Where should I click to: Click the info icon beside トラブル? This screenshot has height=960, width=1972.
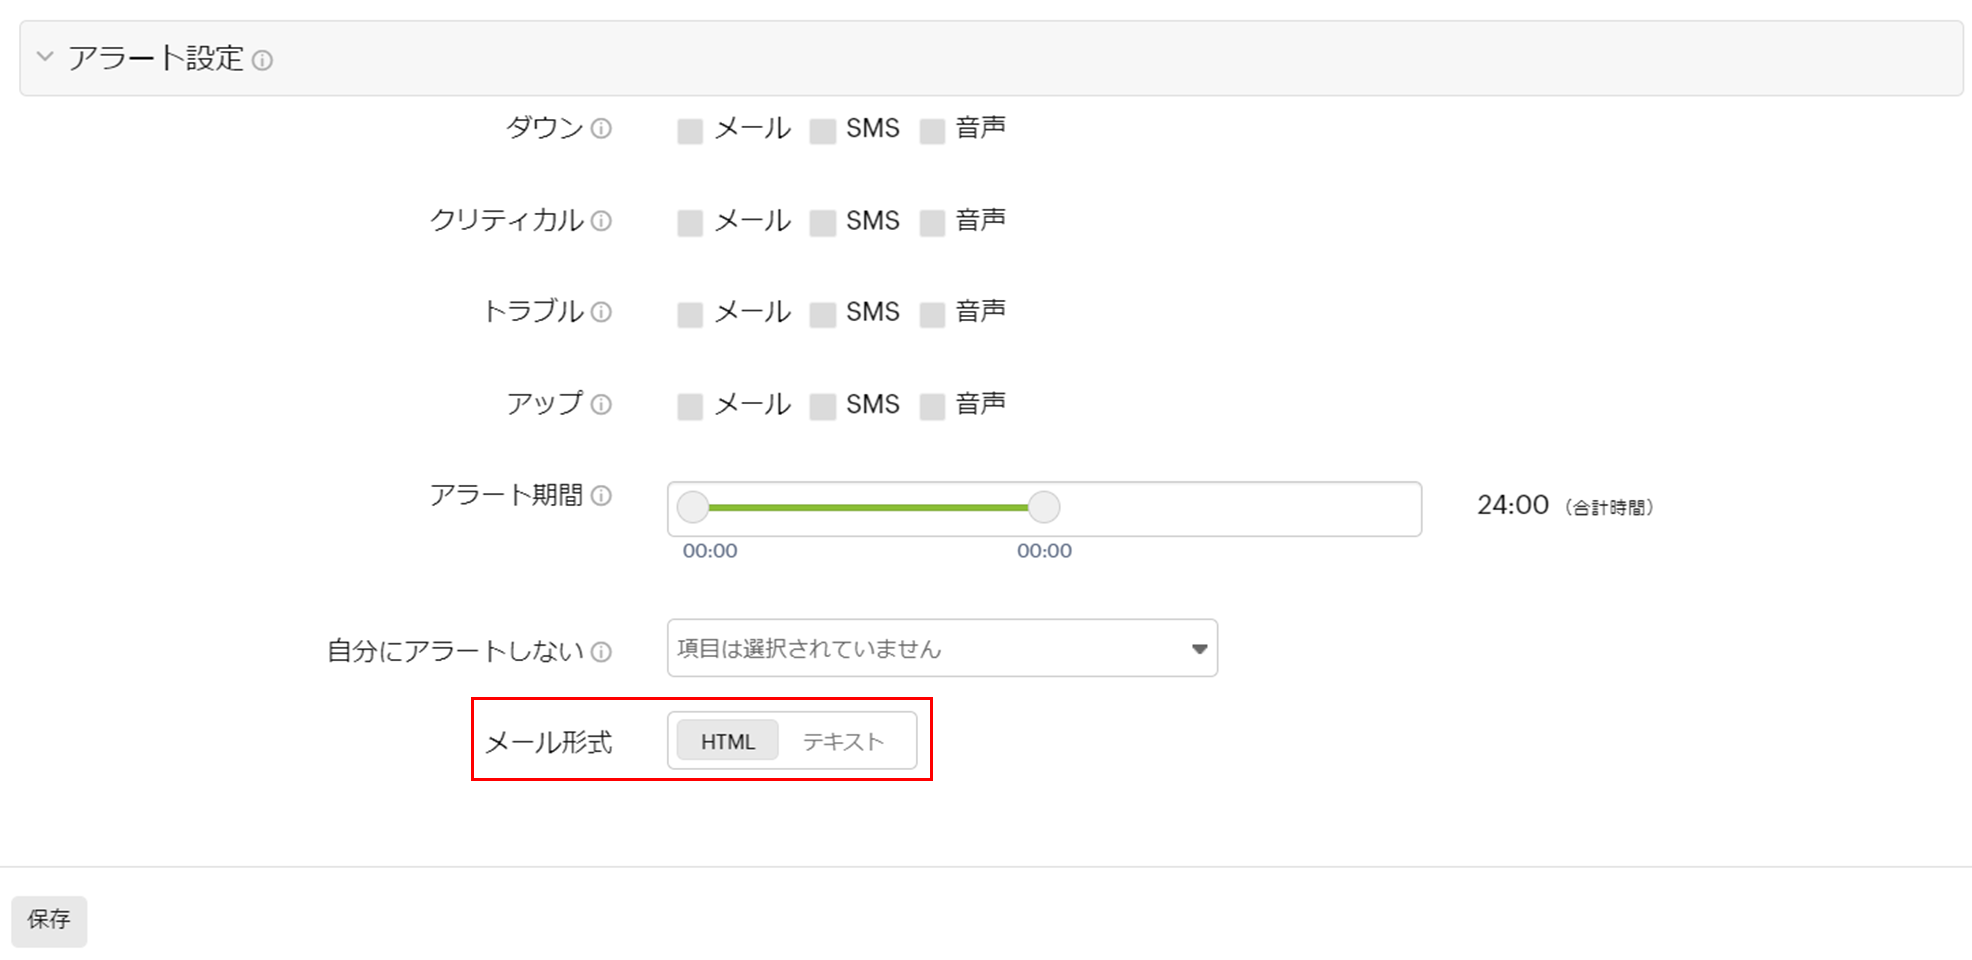click(601, 313)
